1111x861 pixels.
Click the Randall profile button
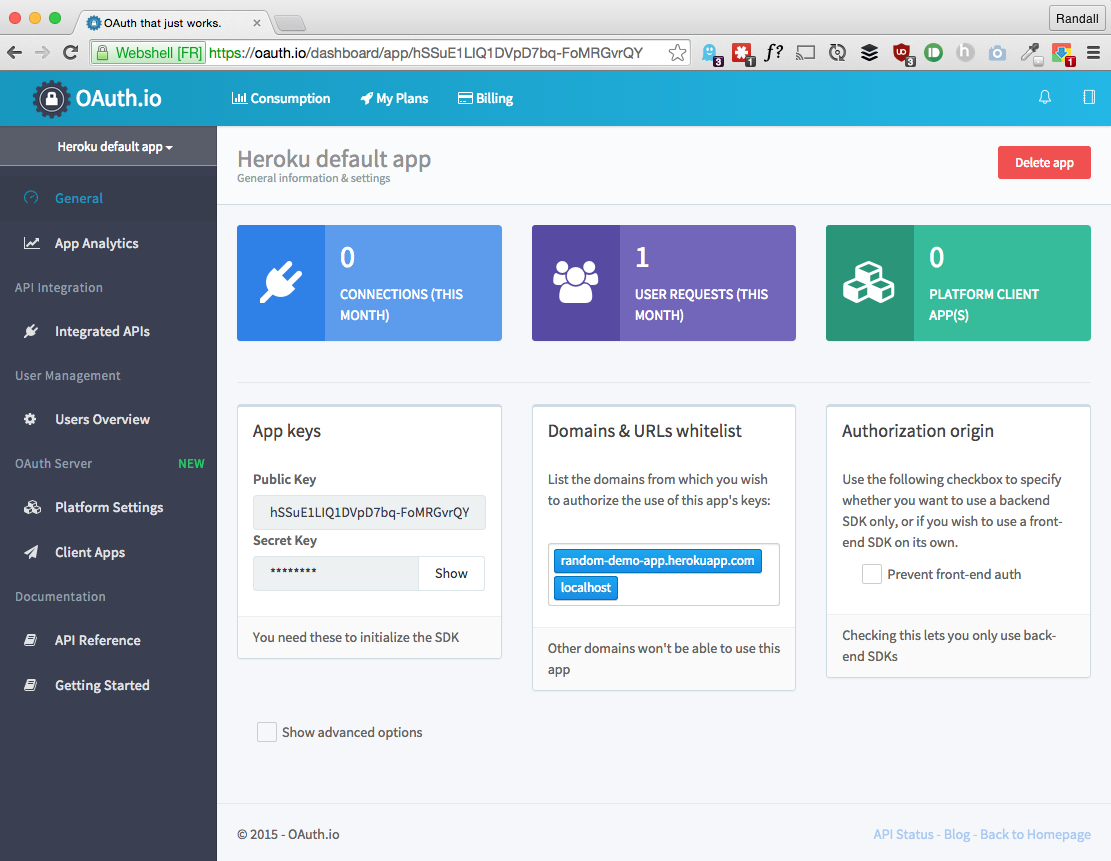(1076, 18)
